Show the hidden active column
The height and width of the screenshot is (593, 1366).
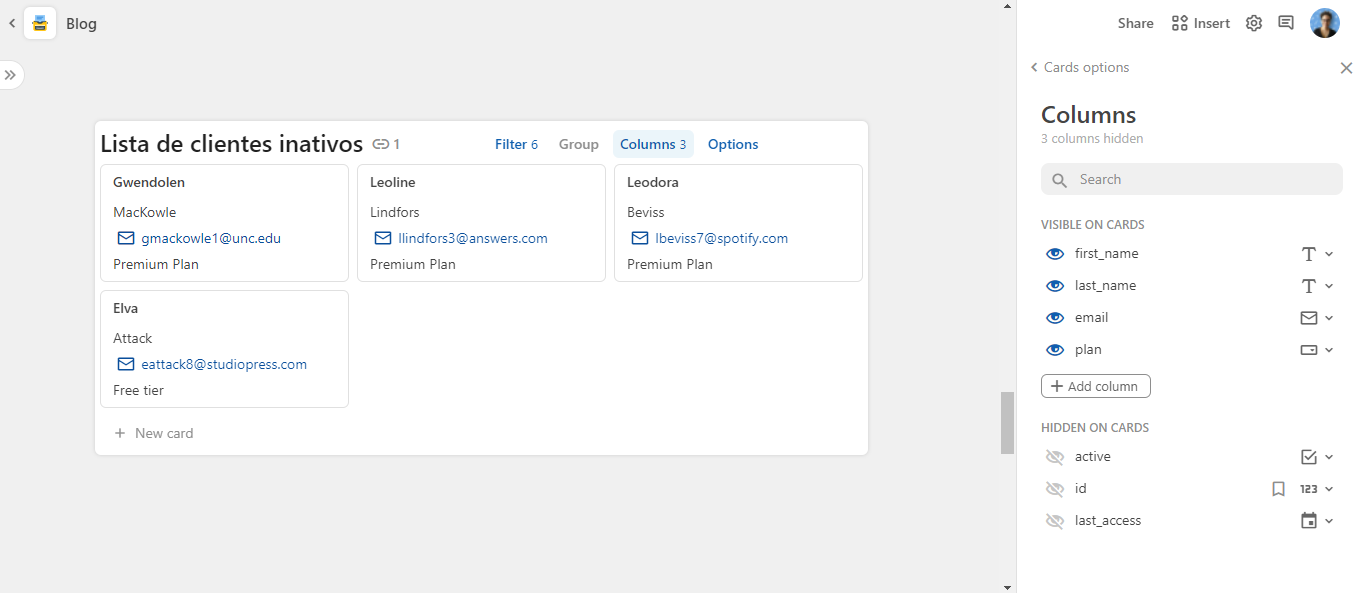1054,457
